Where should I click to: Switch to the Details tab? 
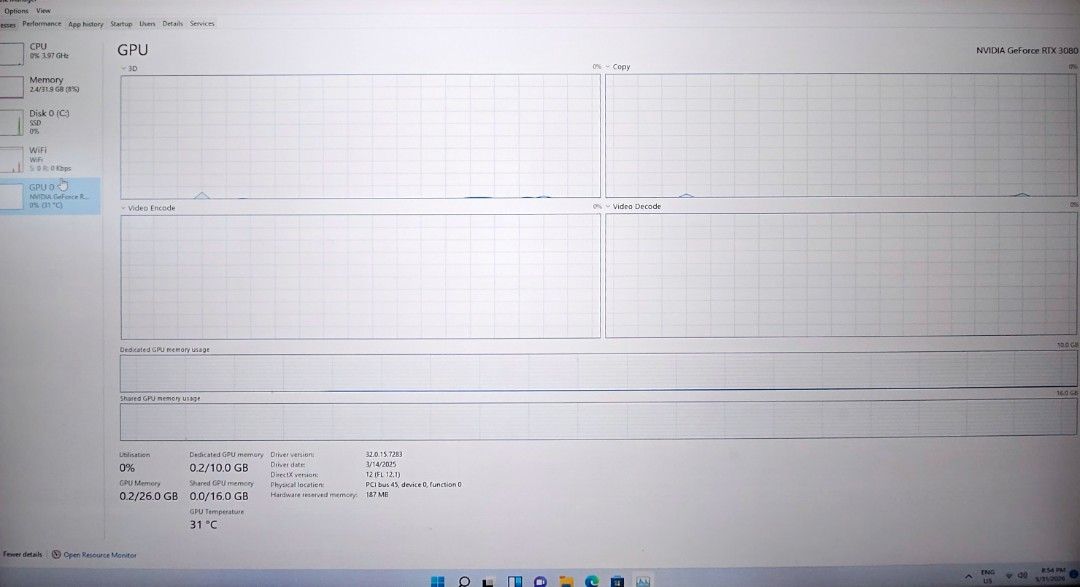pos(172,24)
